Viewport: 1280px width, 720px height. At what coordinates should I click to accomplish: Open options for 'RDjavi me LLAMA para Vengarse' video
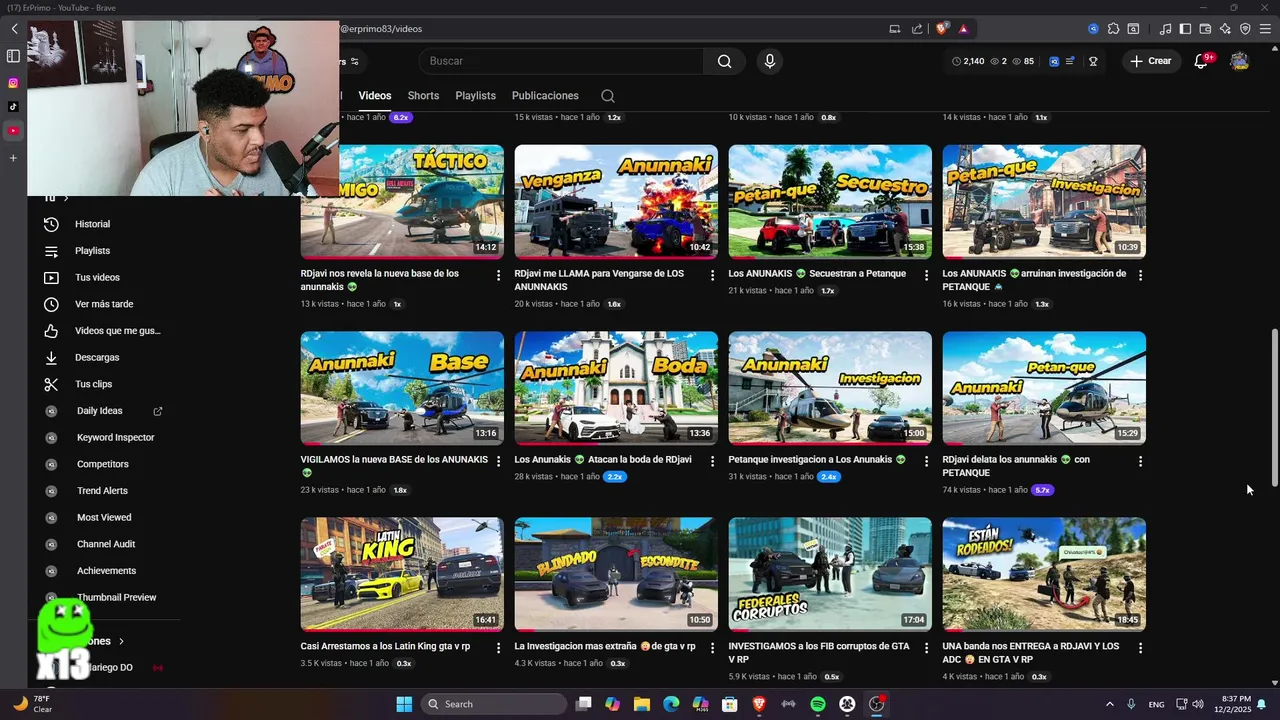coord(712,275)
